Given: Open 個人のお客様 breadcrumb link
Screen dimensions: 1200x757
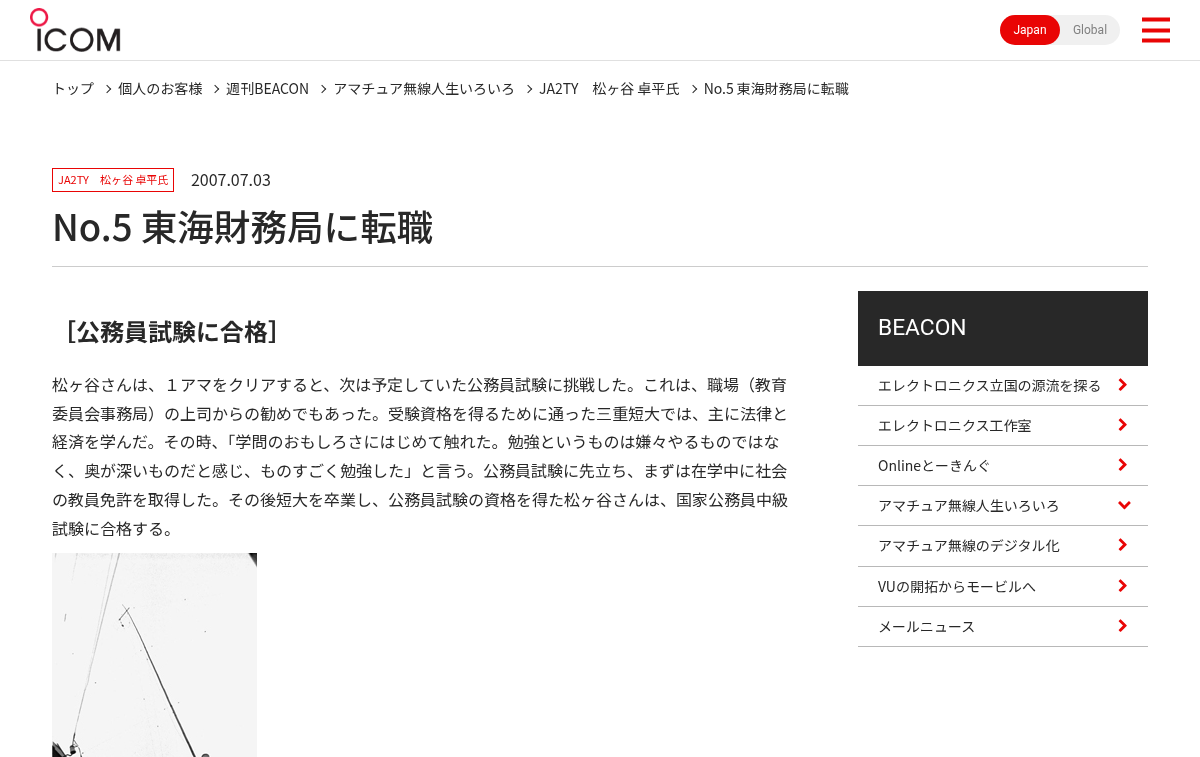Looking at the screenshot, I should pyautogui.click(x=160, y=89).
